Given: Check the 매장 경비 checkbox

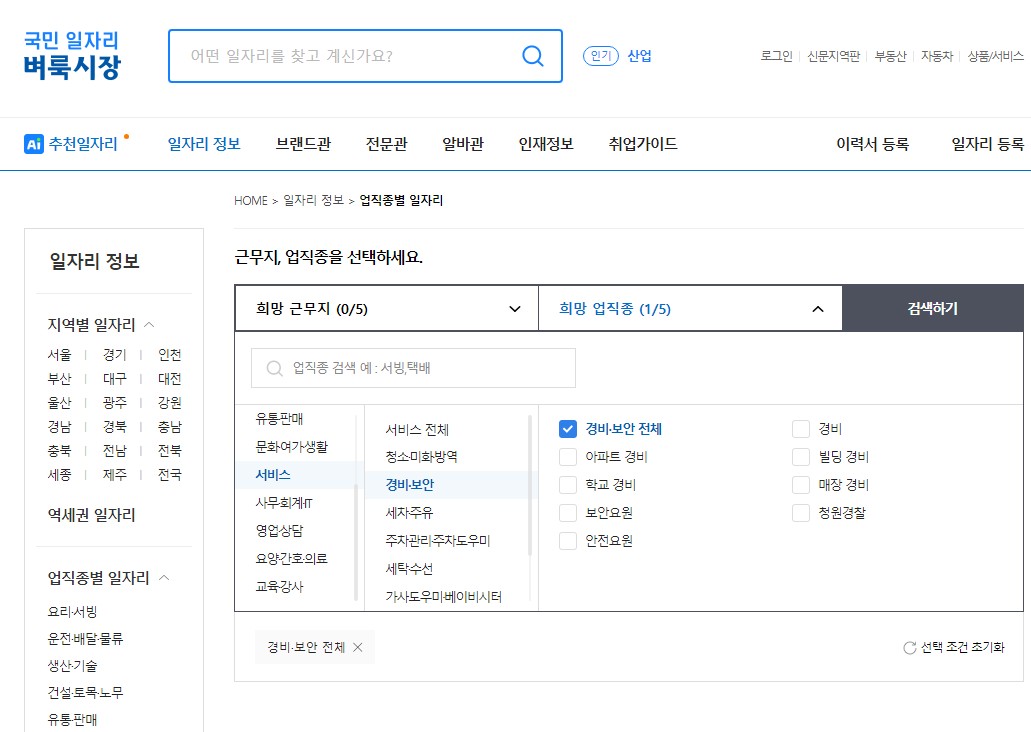Looking at the screenshot, I should pyautogui.click(x=801, y=485).
